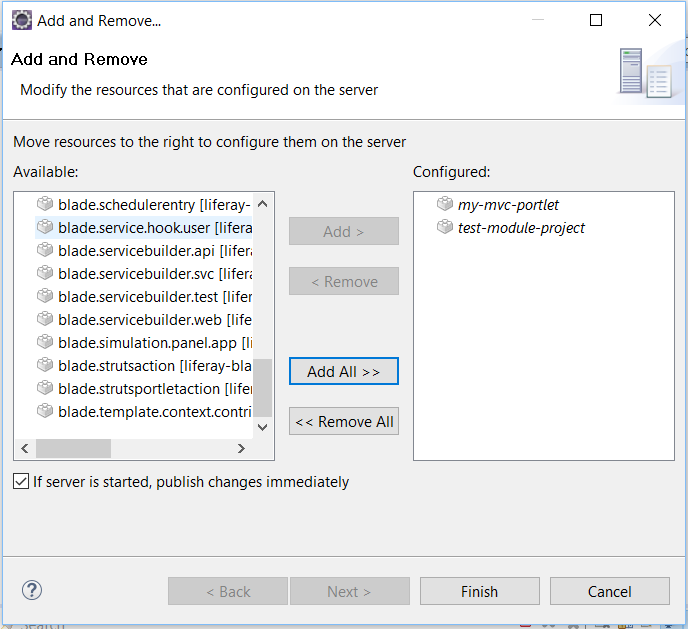The image size is (688, 629).
Task: Click the blade.strutsaction module icon
Action: click(x=45, y=365)
